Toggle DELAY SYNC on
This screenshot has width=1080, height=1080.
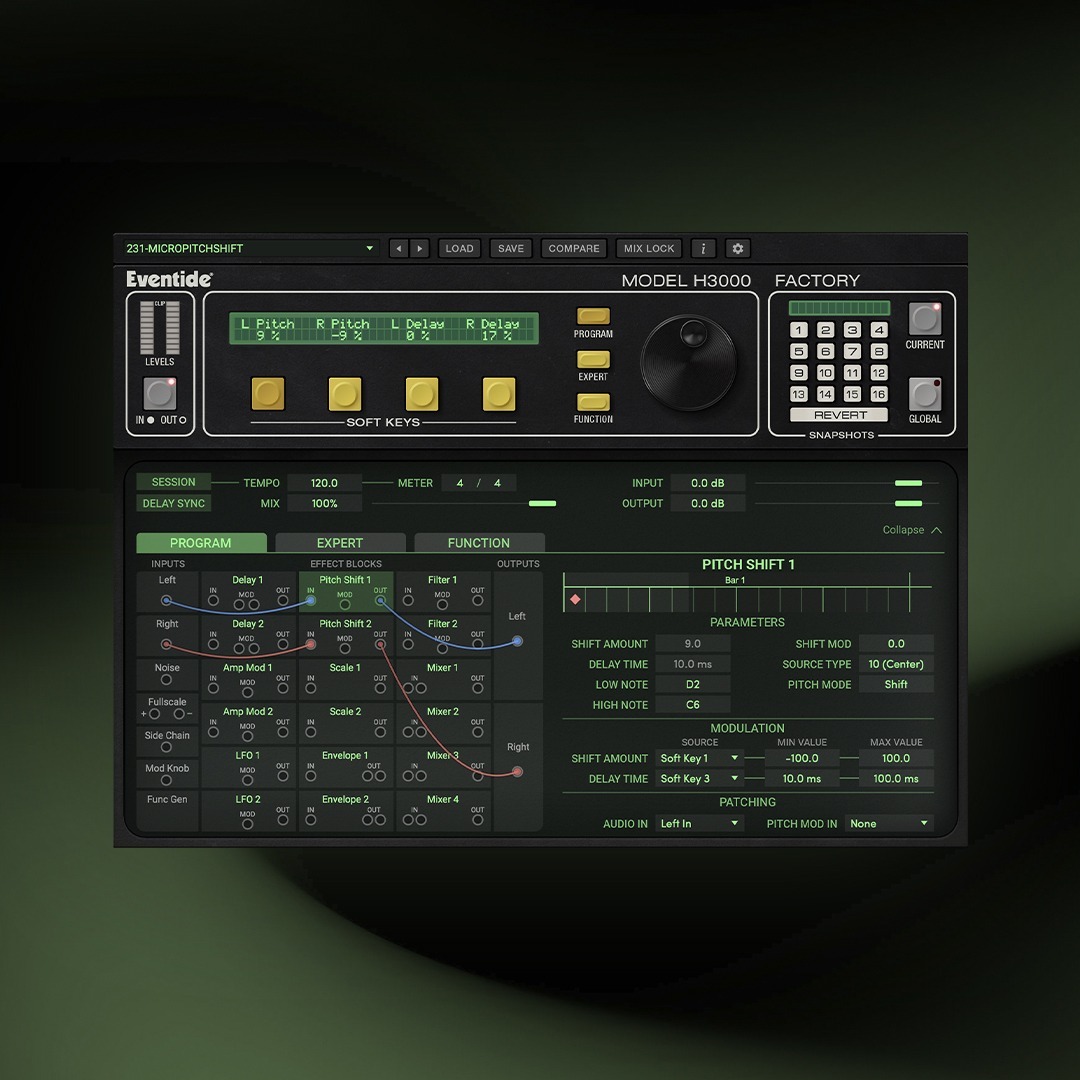coord(173,503)
